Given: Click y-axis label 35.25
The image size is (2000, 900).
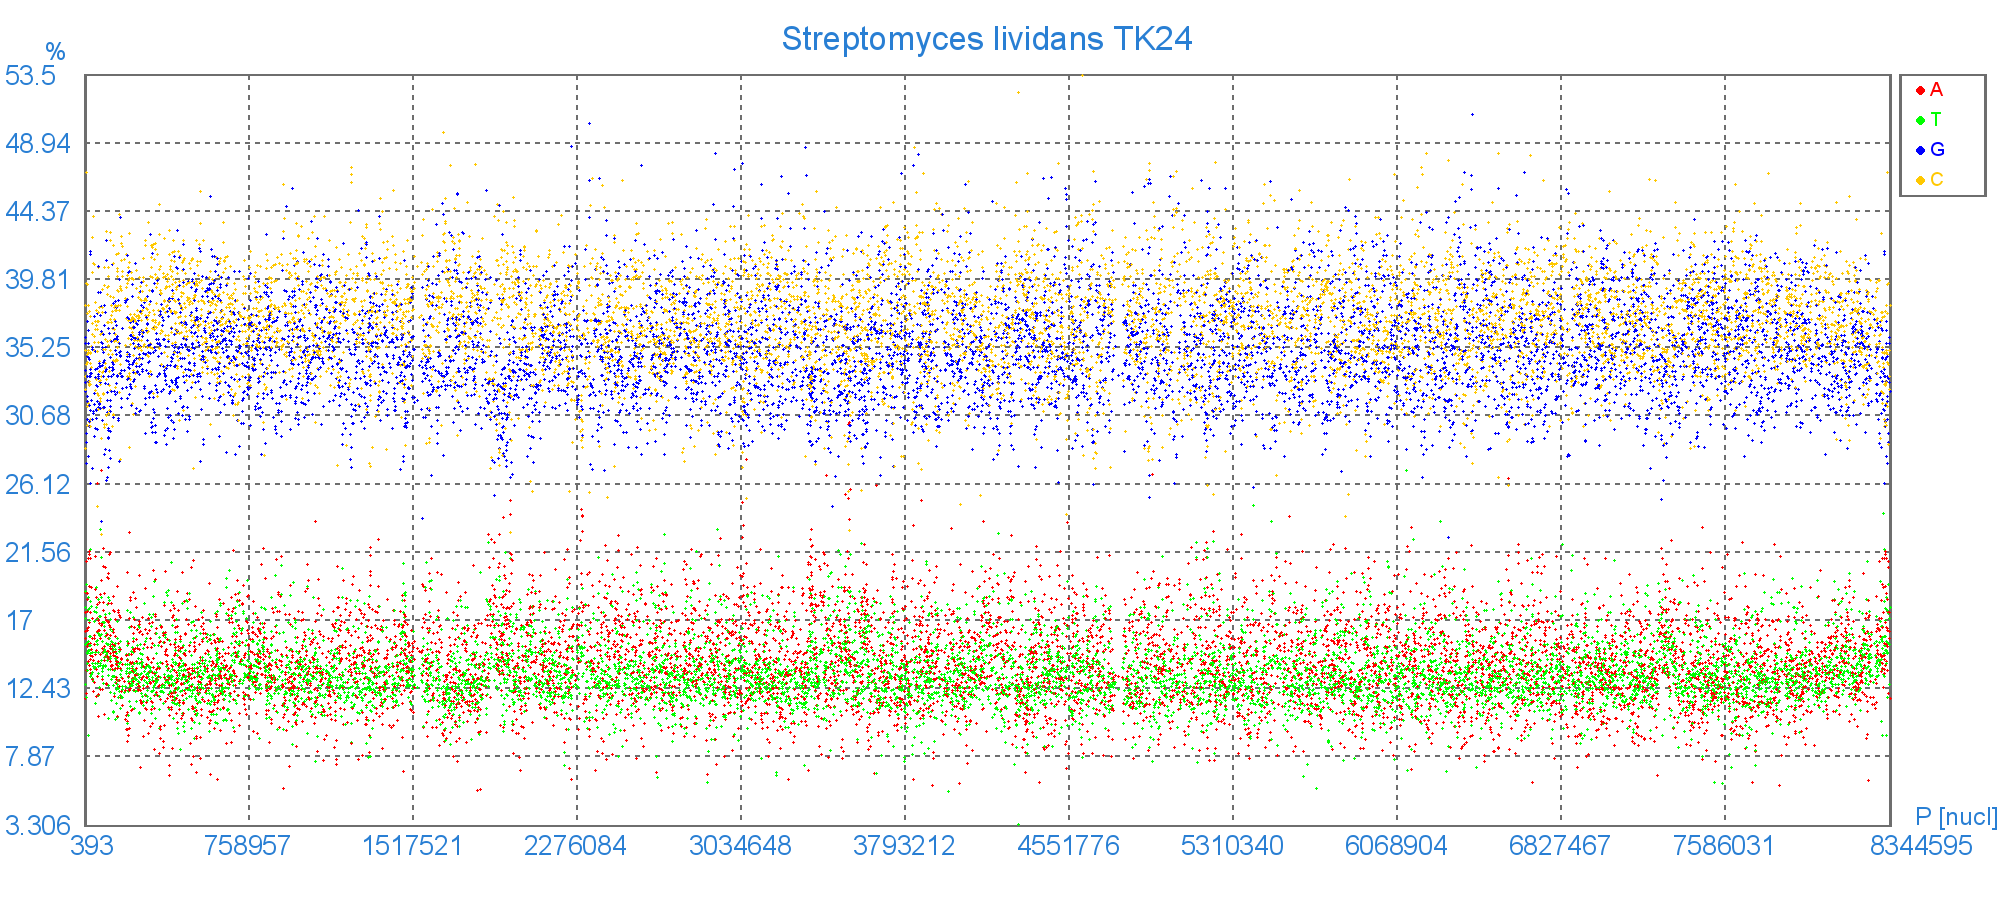Looking at the screenshot, I should 38,347.
